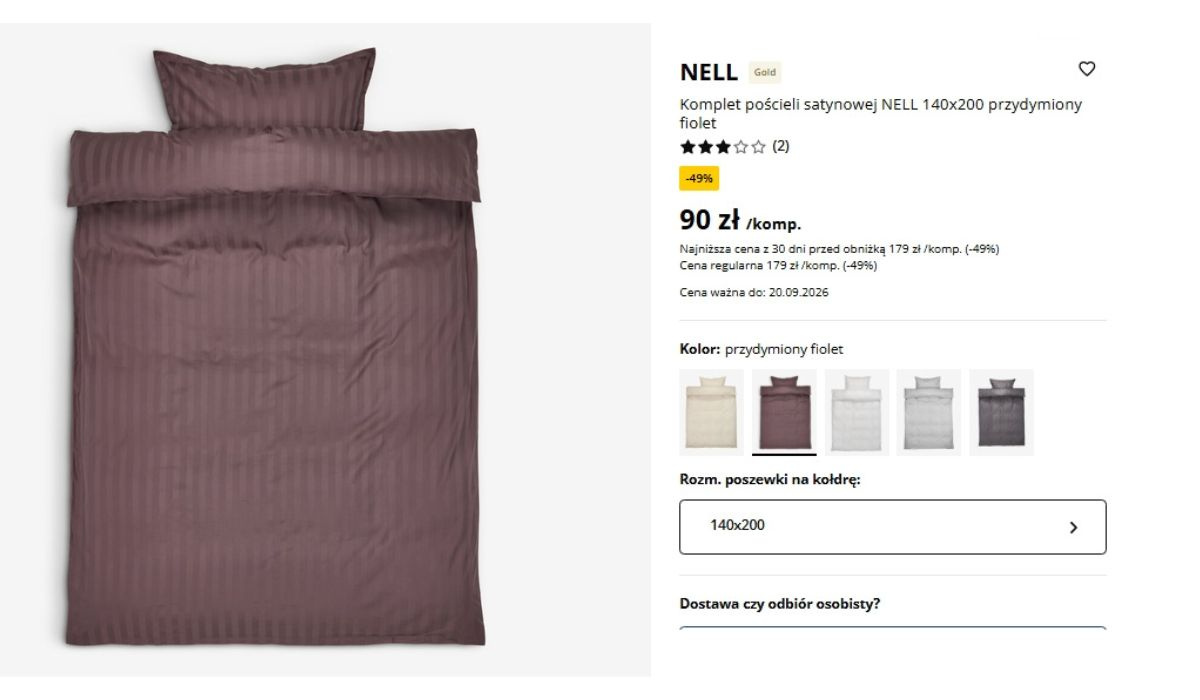Choose the light grey bedding variant
The image size is (1200, 700).
929,412
